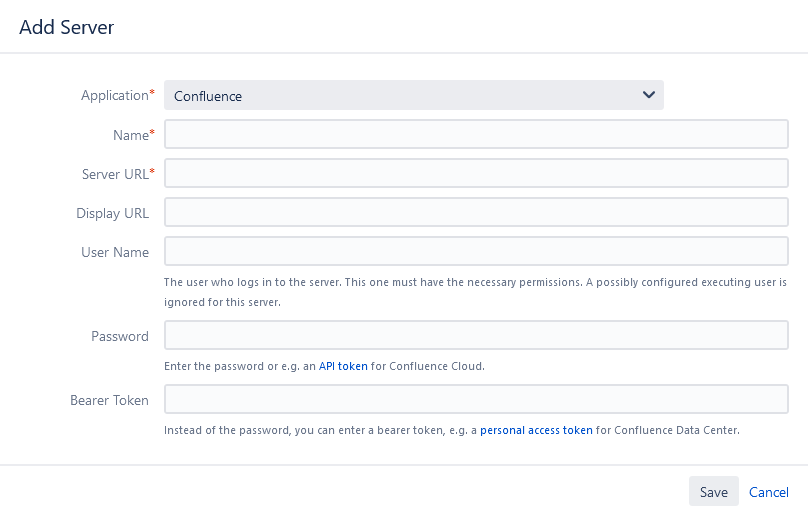Click the Display URL label

coord(112,213)
